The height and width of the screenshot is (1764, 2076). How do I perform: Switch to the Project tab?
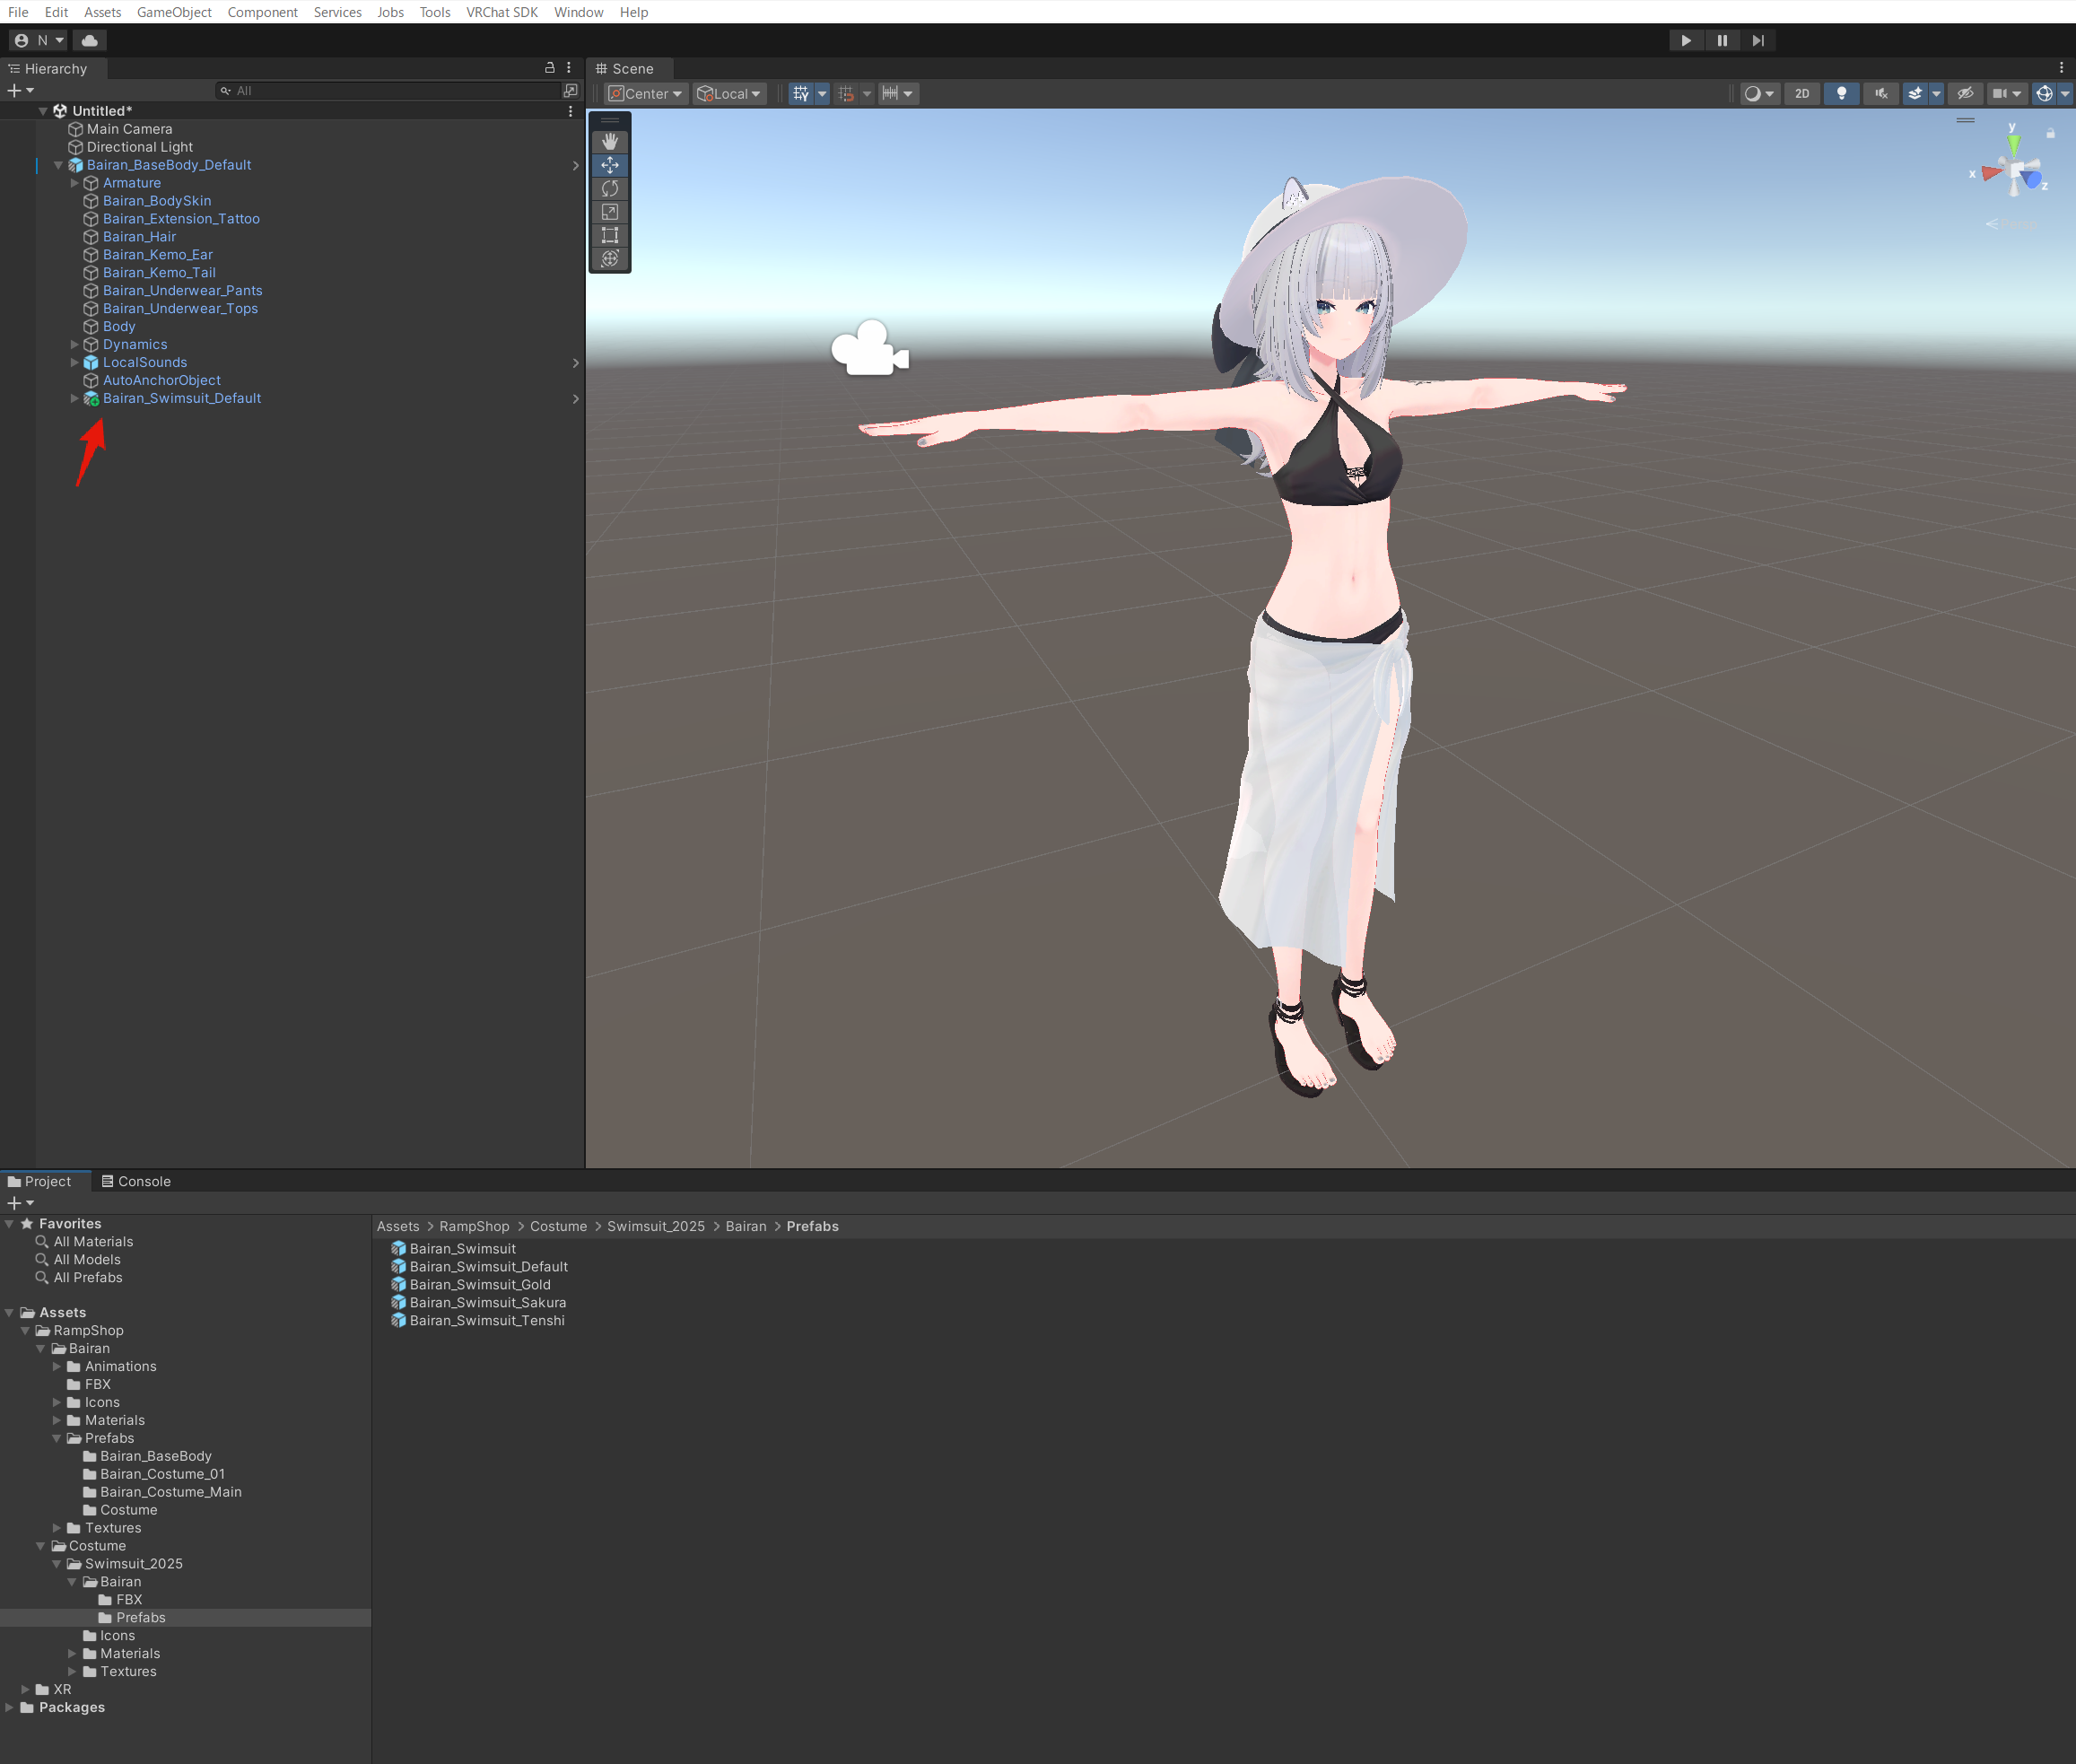(40, 1181)
